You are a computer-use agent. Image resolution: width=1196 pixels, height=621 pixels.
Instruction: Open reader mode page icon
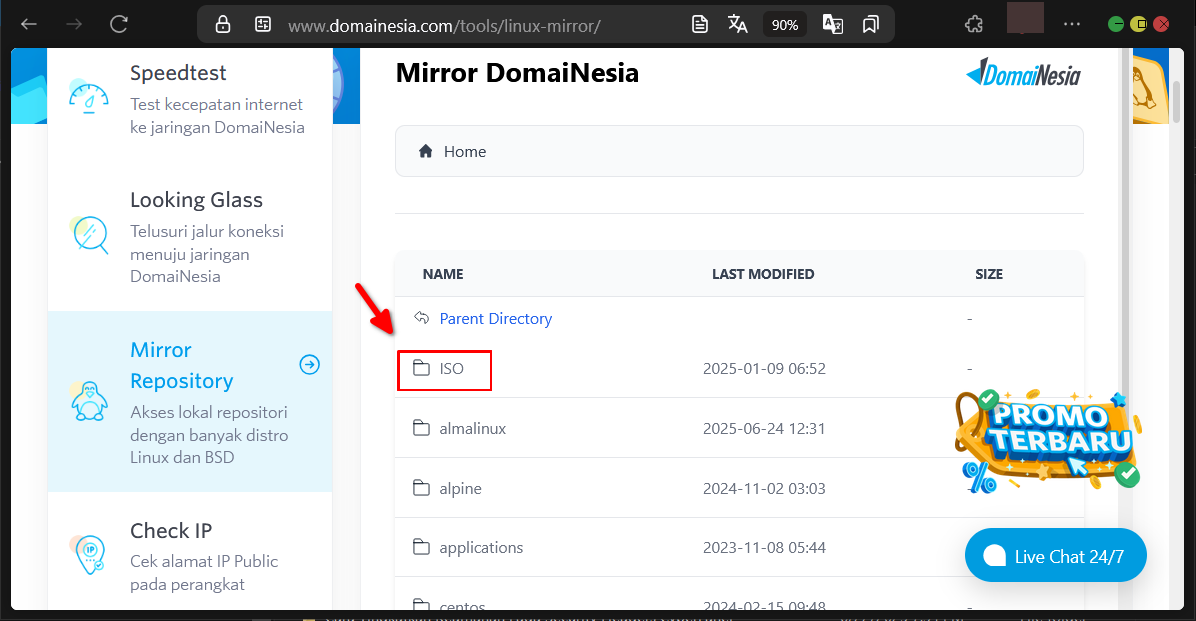[x=699, y=24]
